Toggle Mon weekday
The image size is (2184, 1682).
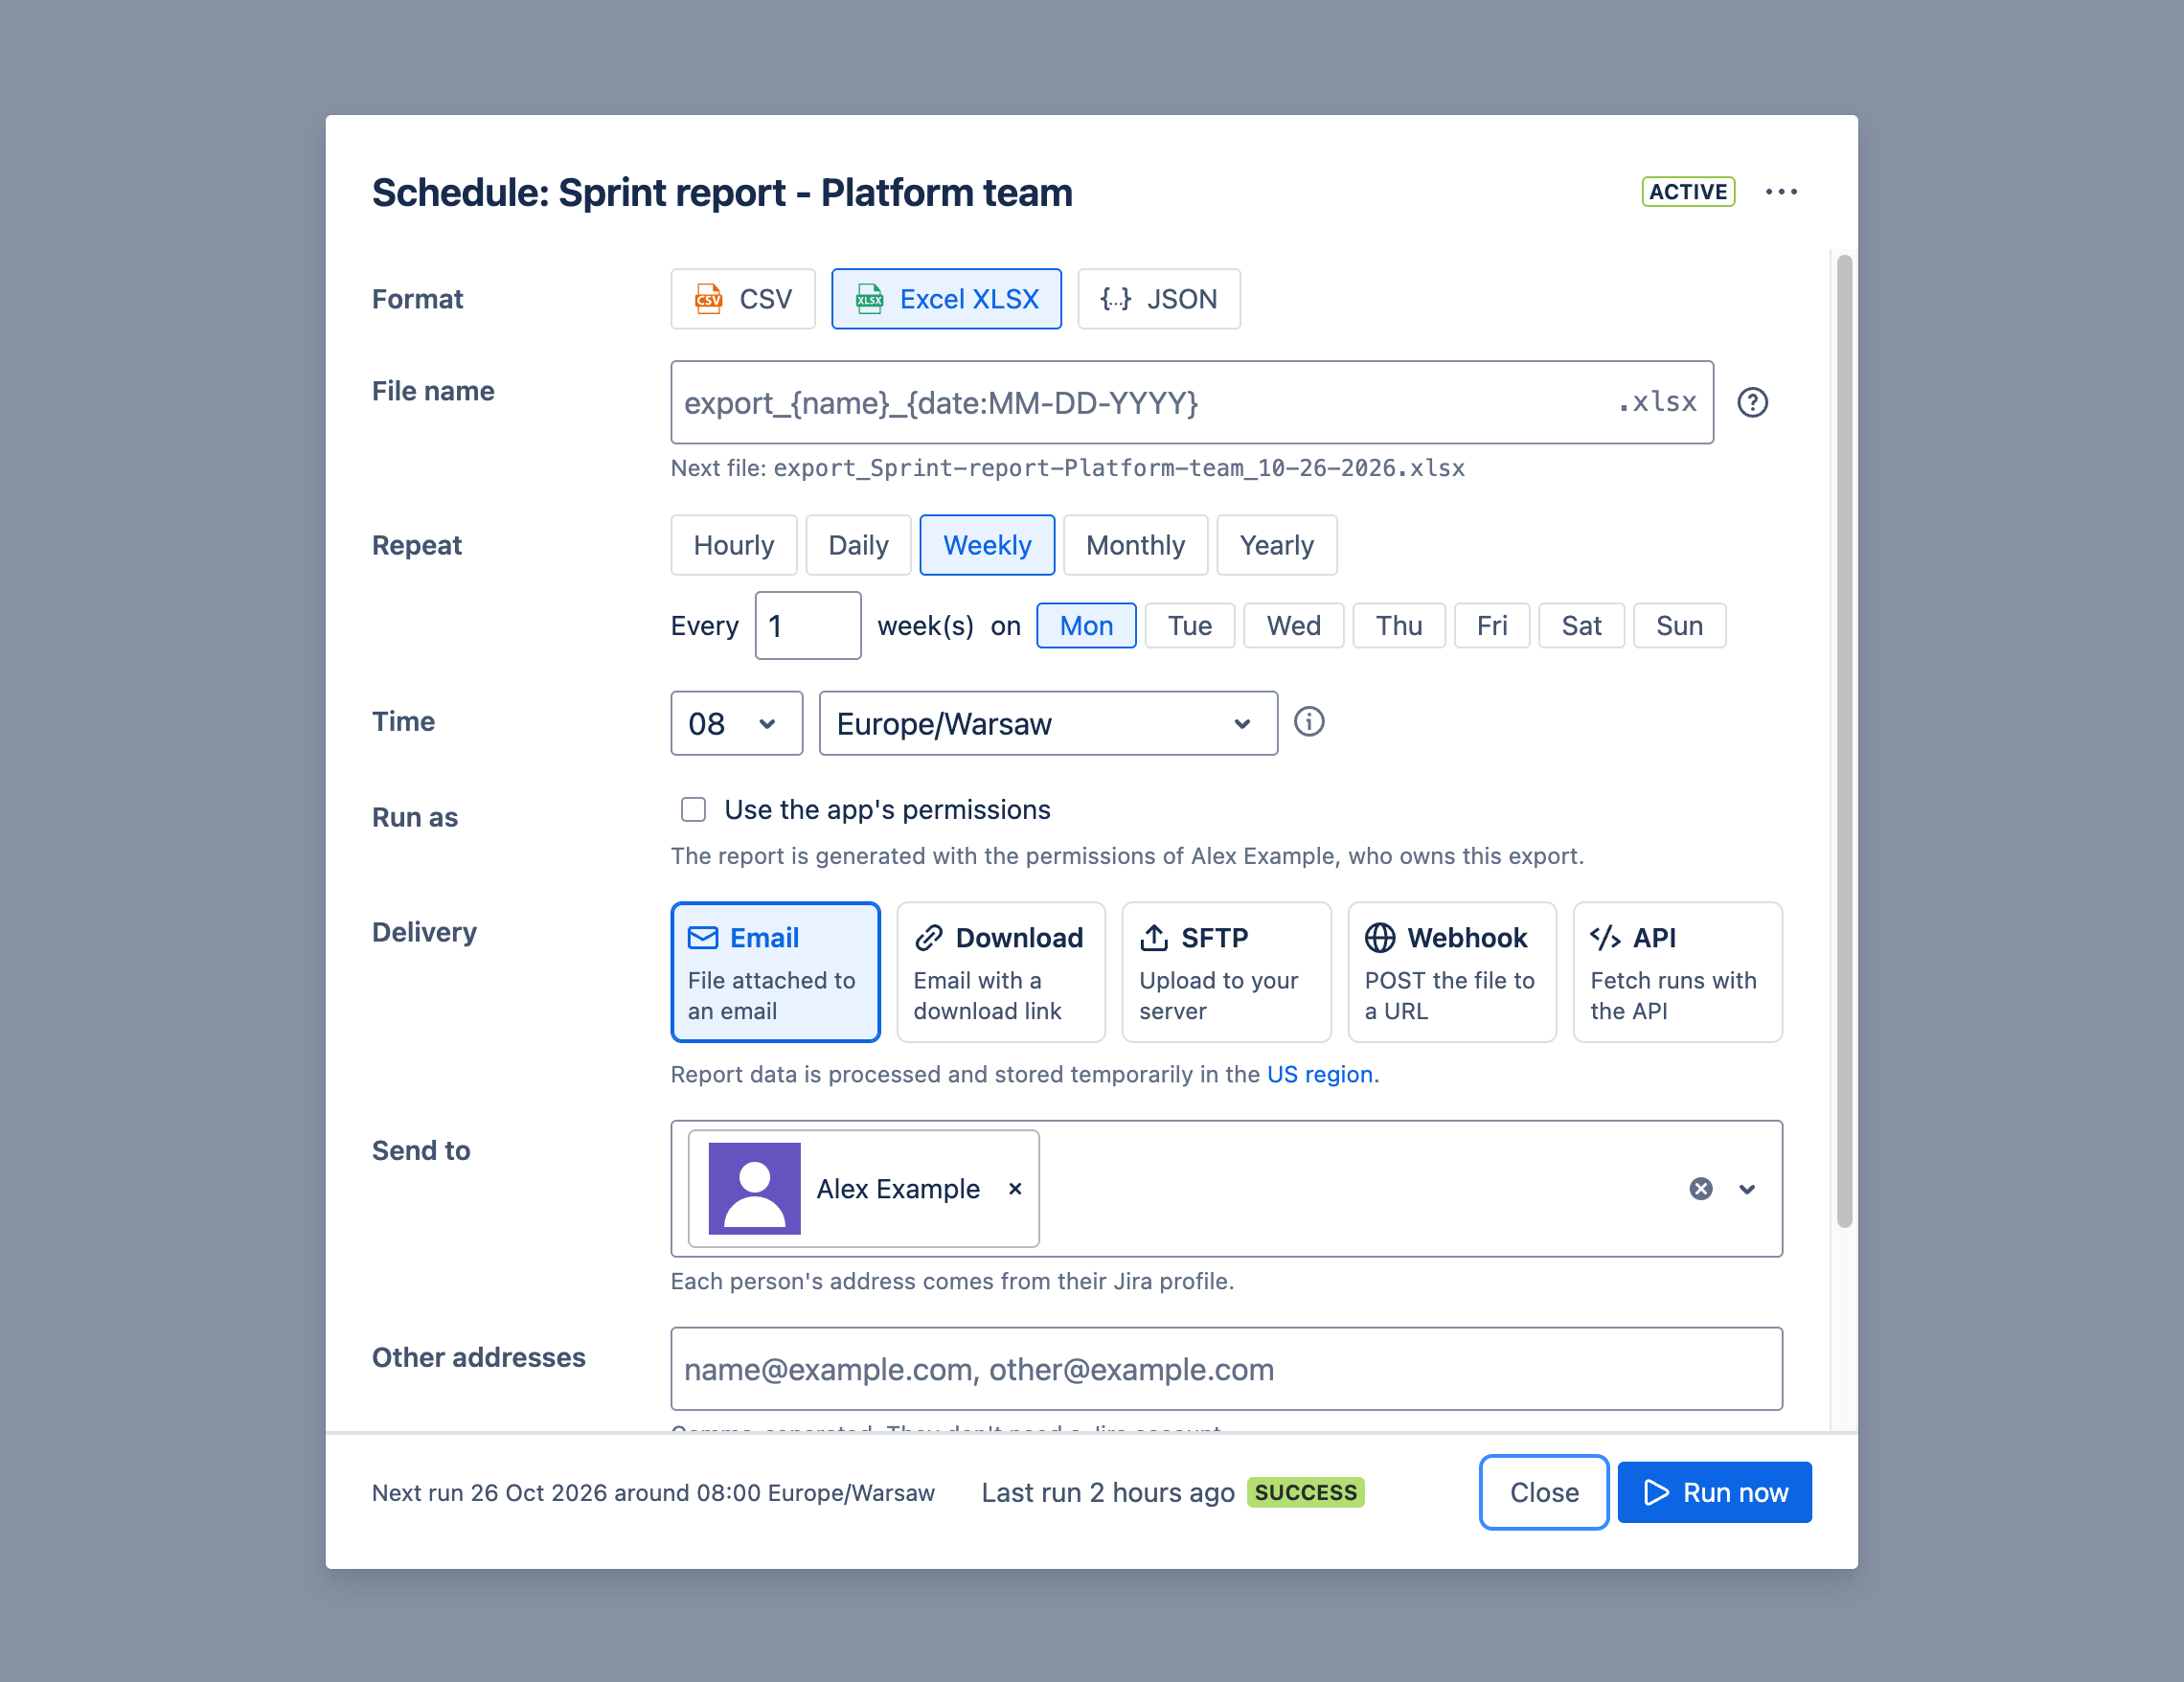coord(1086,626)
